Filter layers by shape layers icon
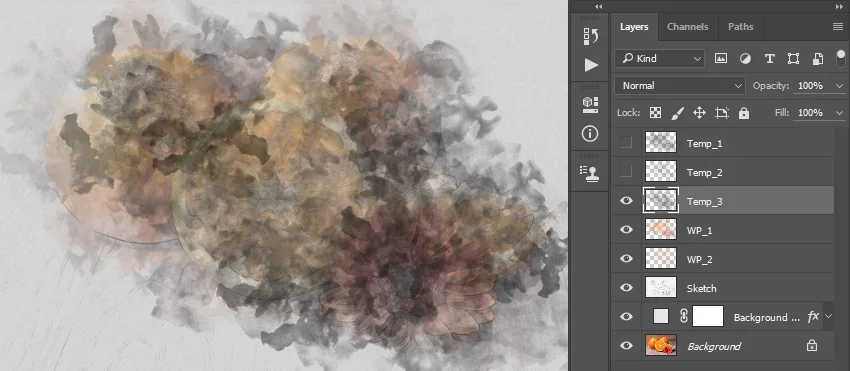The height and width of the screenshot is (371, 850). (793, 59)
